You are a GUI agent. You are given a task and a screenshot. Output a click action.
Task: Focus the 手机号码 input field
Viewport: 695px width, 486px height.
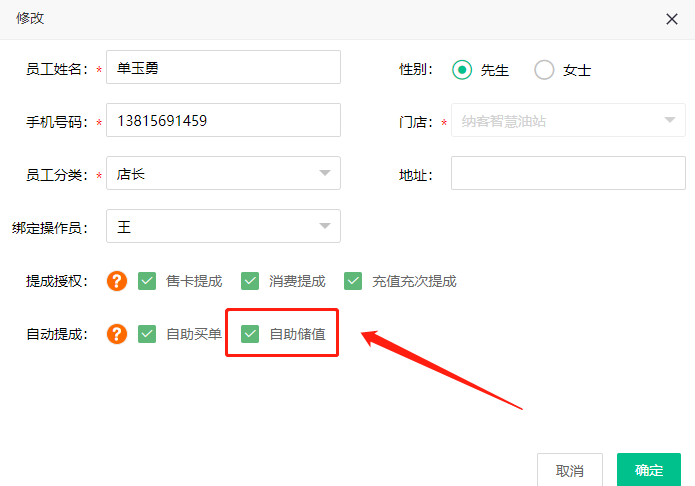(x=222, y=121)
